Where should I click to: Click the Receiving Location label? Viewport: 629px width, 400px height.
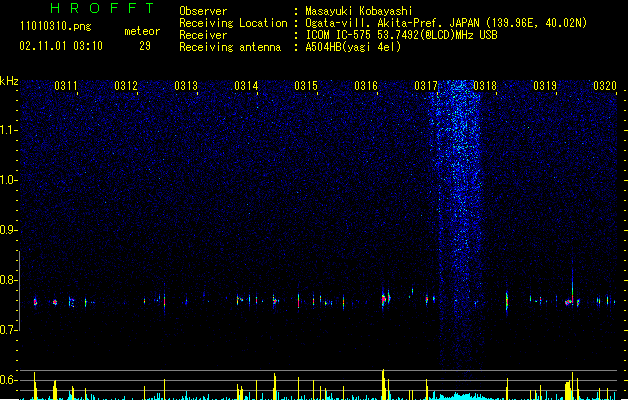[233, 23]
